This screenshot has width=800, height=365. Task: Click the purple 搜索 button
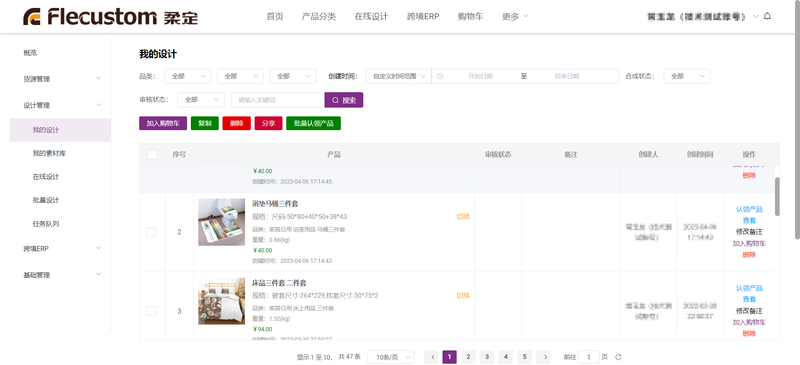coord(344,100)
